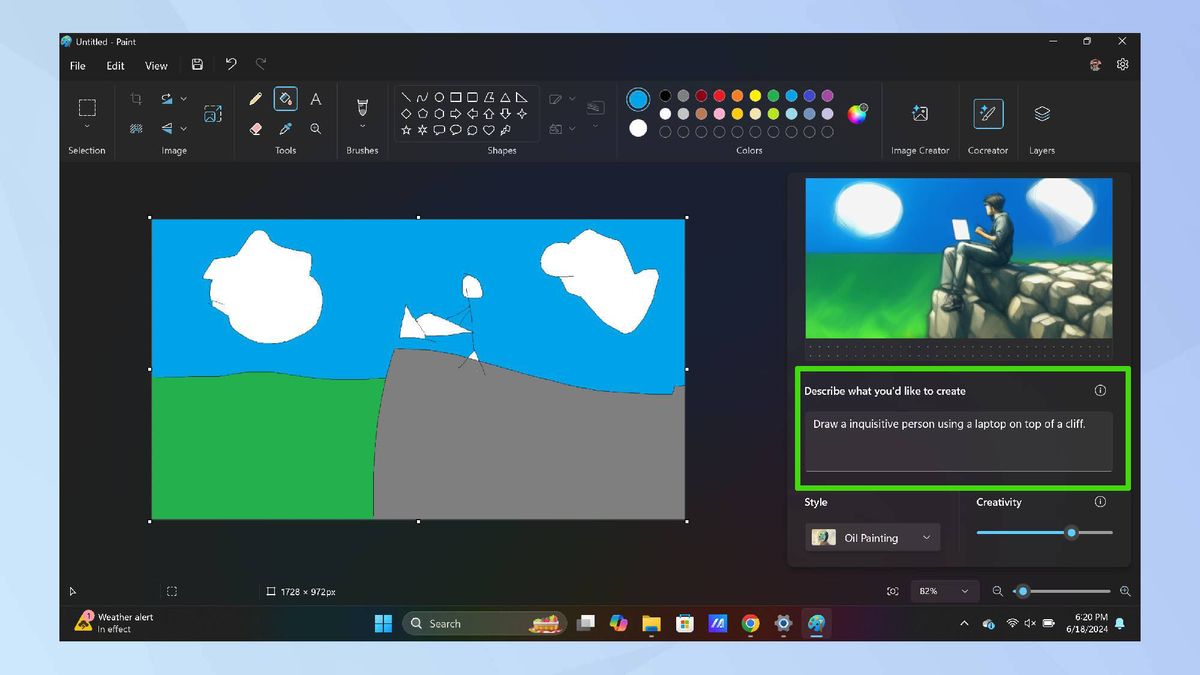Image resolution: width=1200 pixels, height=675 pixels.
Task: Select the heart shape
Action: tap(489, 130)
